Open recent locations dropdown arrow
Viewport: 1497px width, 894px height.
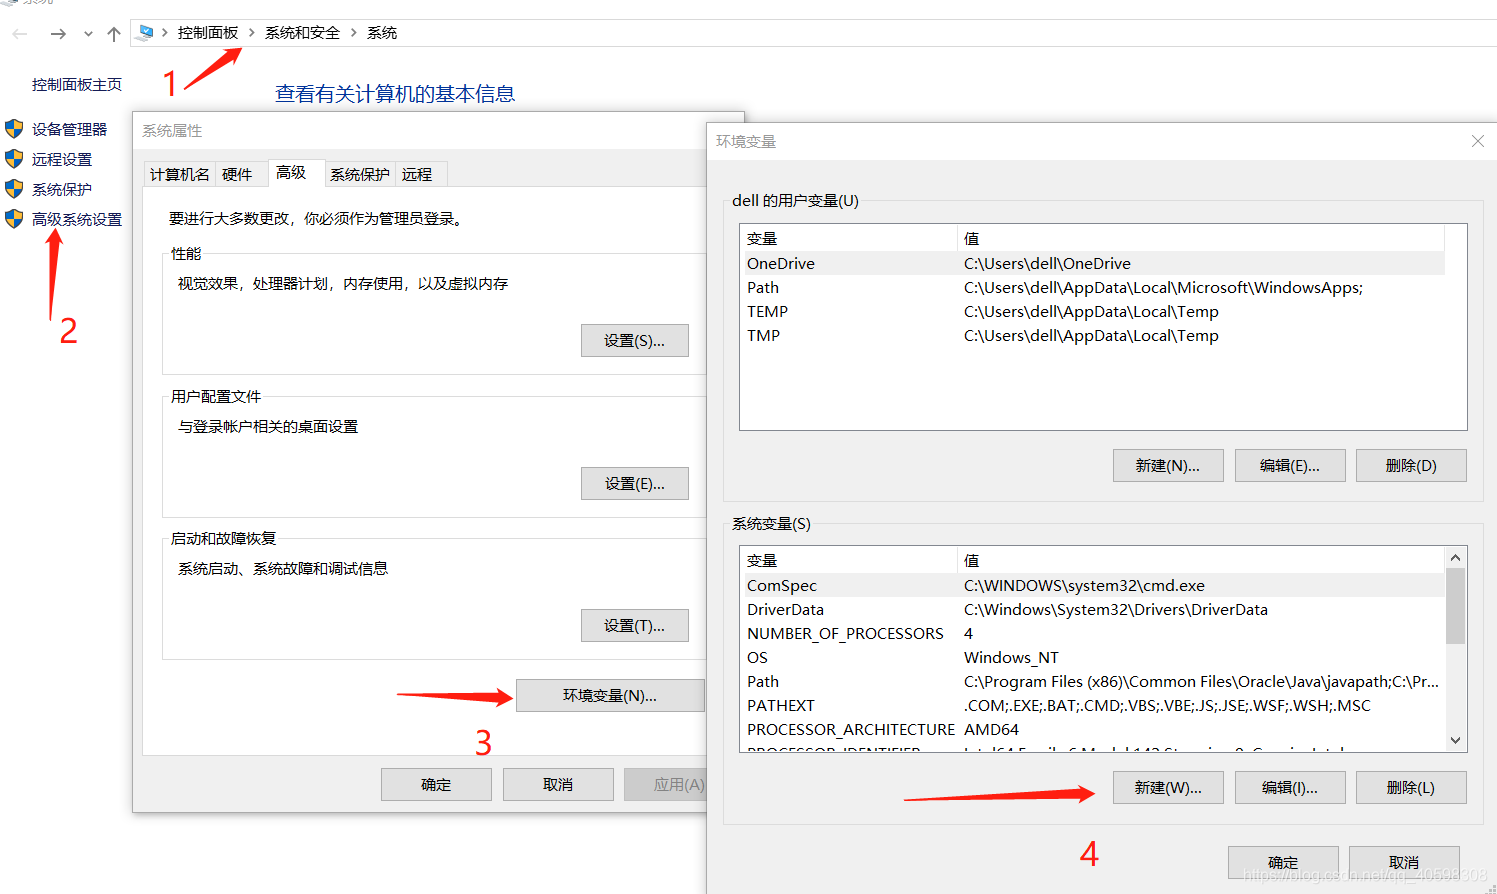[x=88, y=34]
